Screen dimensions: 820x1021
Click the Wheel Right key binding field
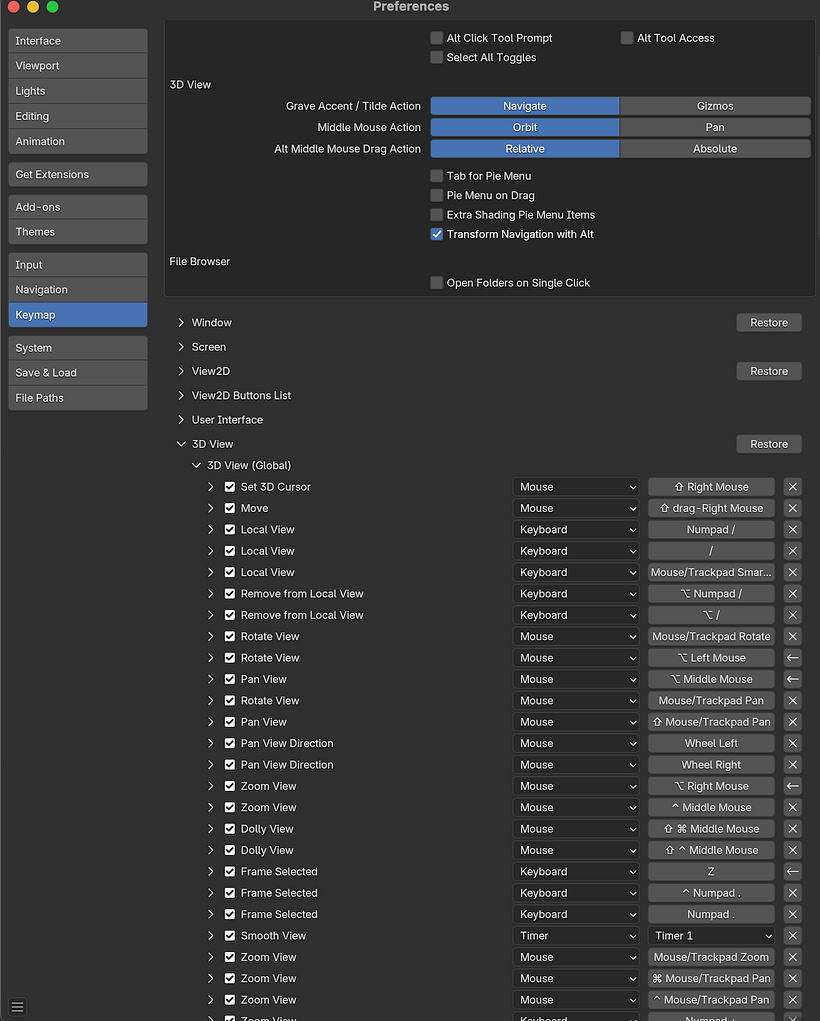(x=711, y=765)
